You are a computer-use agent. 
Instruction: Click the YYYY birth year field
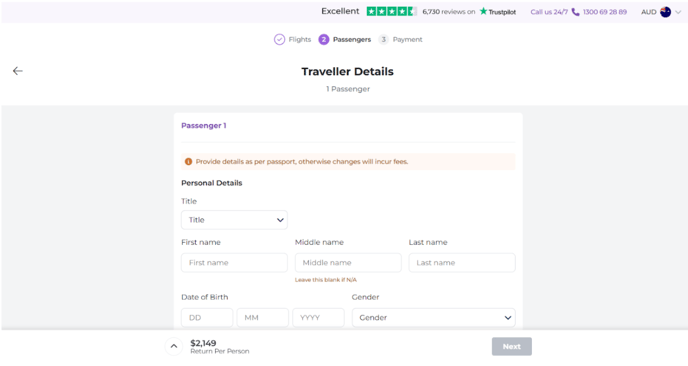(319, 318)
